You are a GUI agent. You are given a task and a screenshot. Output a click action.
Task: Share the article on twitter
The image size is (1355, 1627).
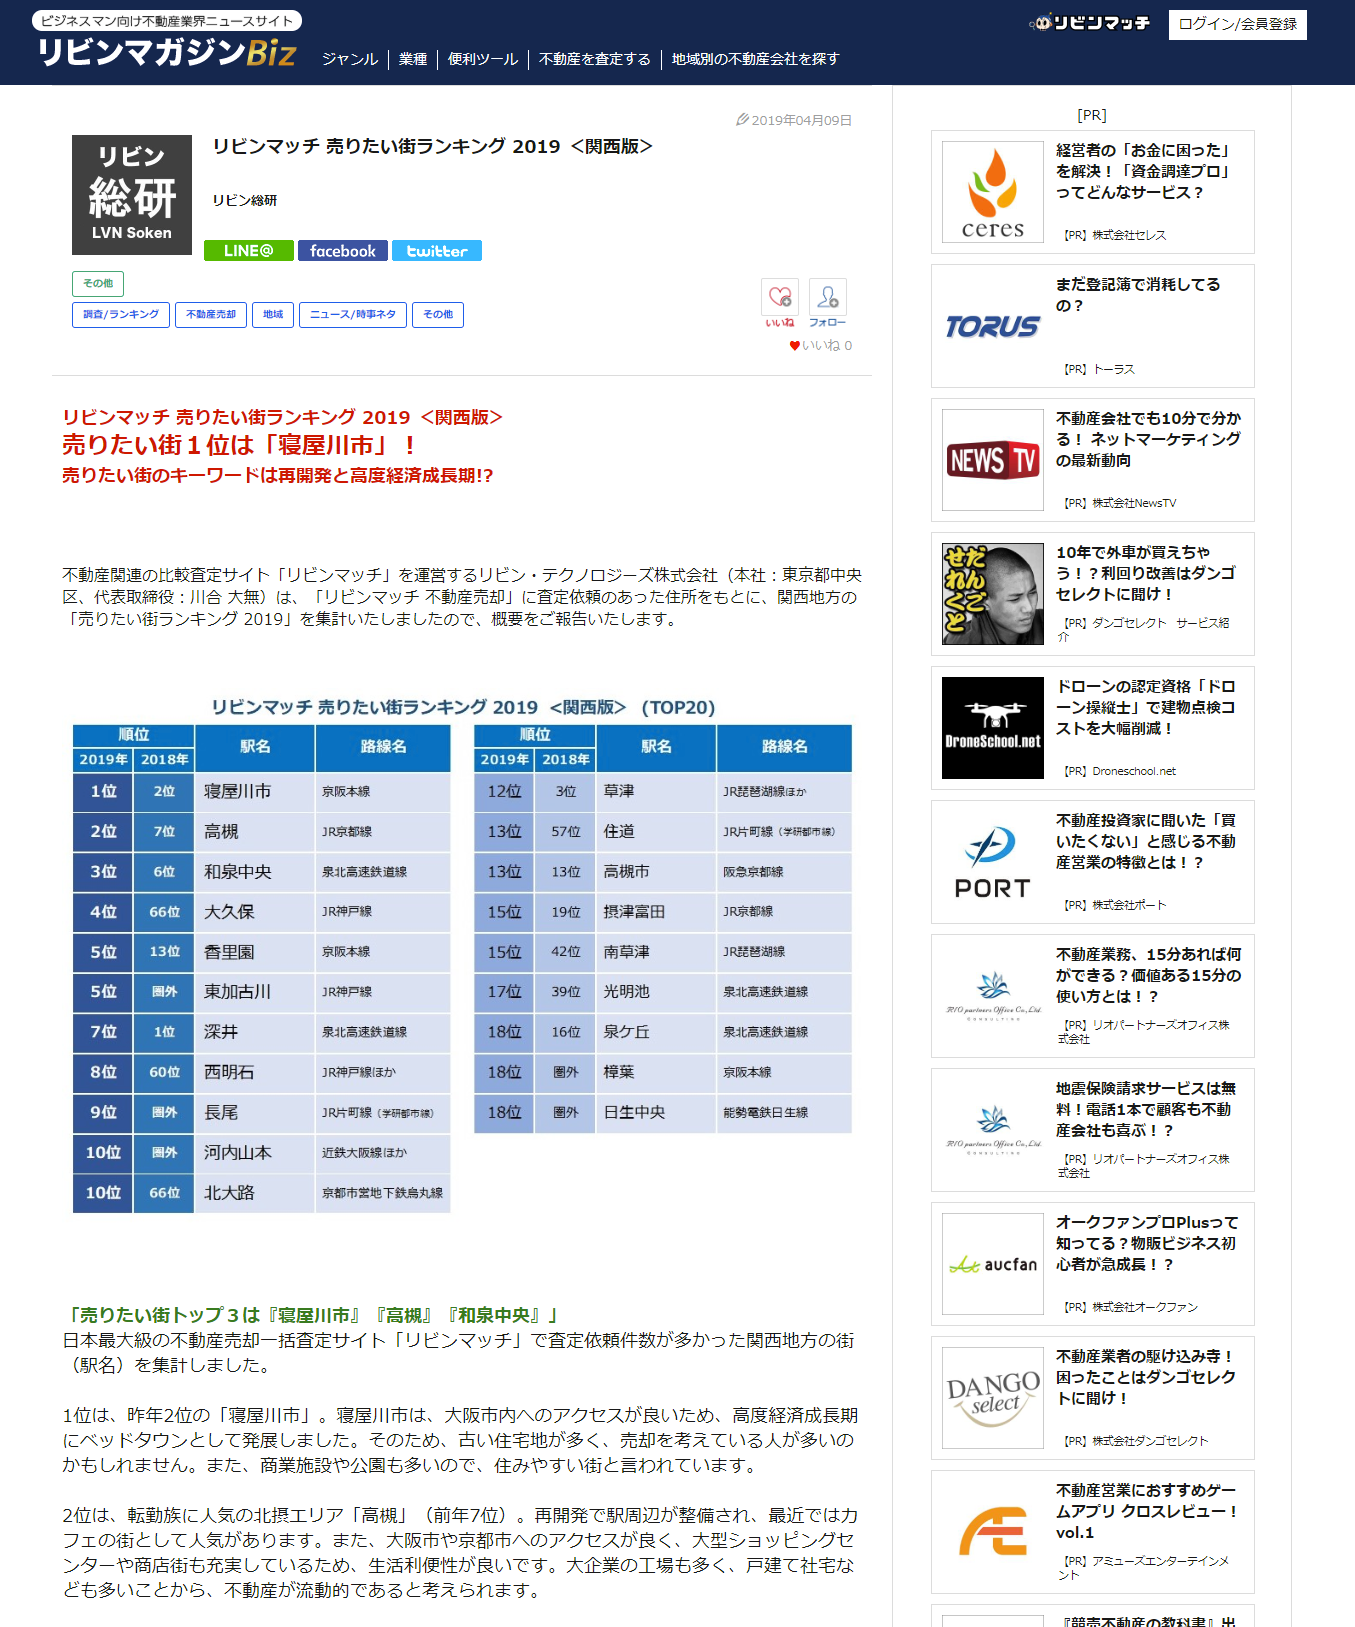[437, 251]
